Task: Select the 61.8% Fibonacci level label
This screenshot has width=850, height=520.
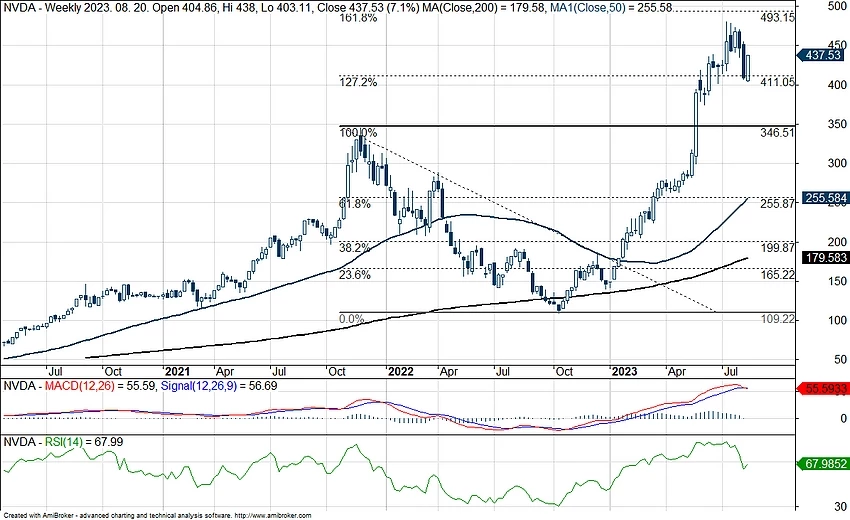Action: (355, 204)
